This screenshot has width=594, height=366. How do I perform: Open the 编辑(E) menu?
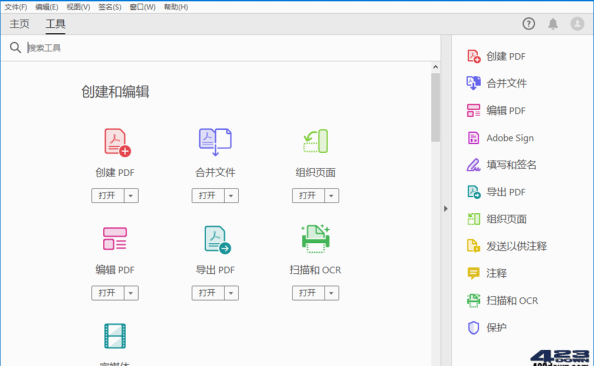(47, 7)
